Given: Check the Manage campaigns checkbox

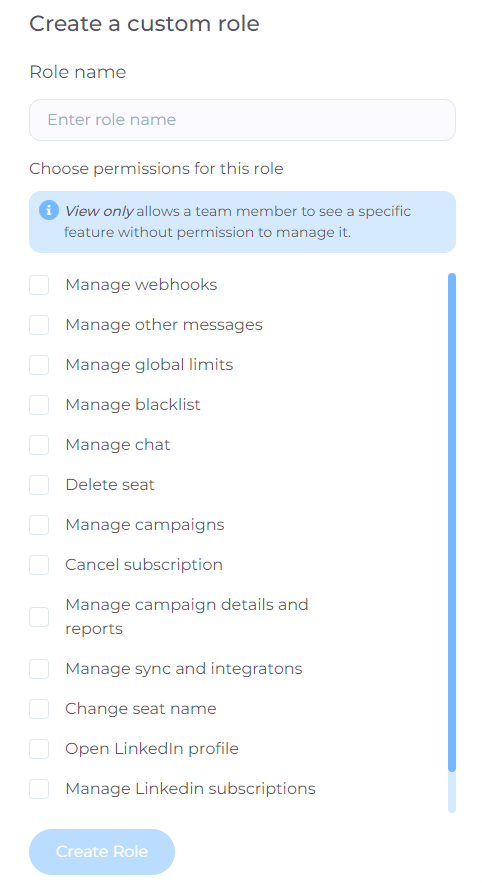Looking at the screenshot, I should click(39, 525).
